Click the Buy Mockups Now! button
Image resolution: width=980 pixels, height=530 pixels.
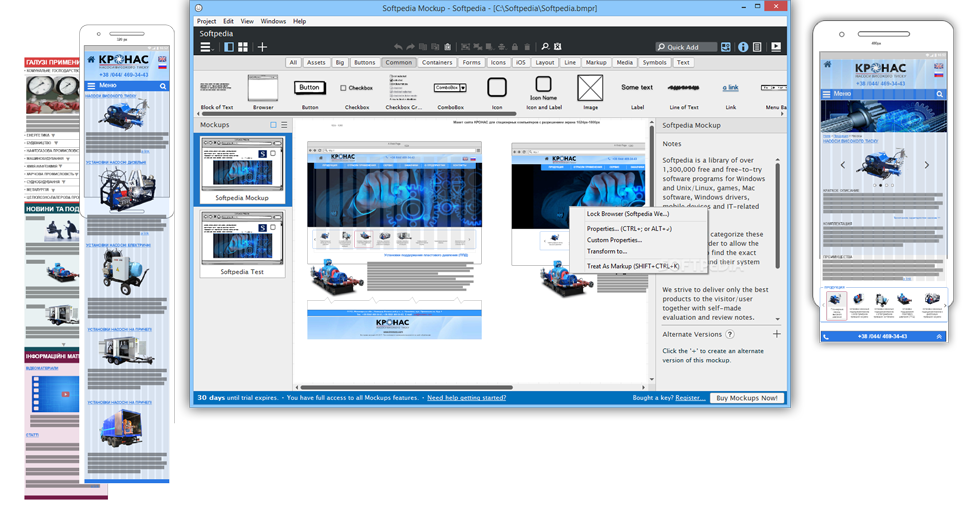pos(747,398)
